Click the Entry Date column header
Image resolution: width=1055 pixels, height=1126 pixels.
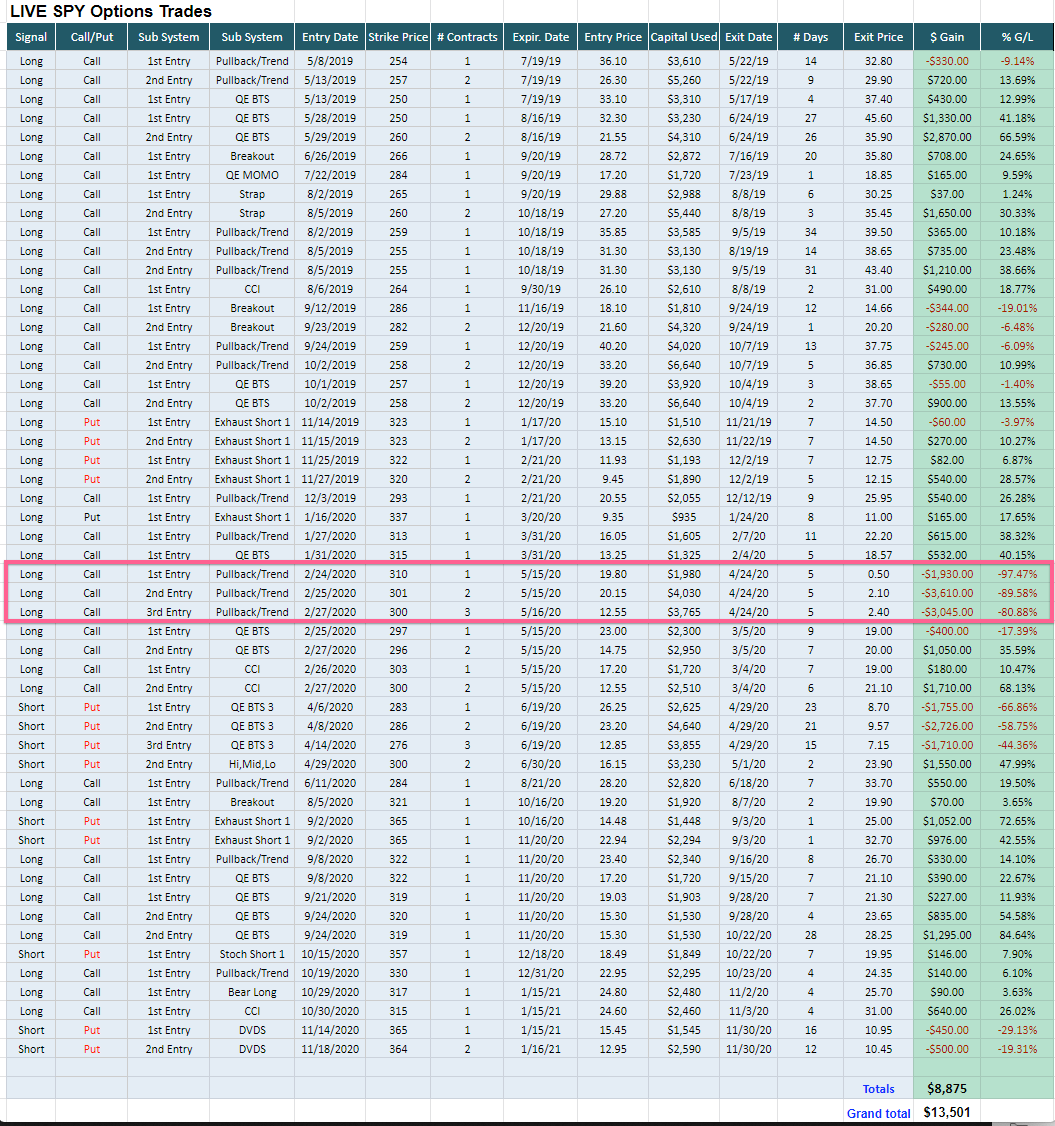click(x=330, y=37)
